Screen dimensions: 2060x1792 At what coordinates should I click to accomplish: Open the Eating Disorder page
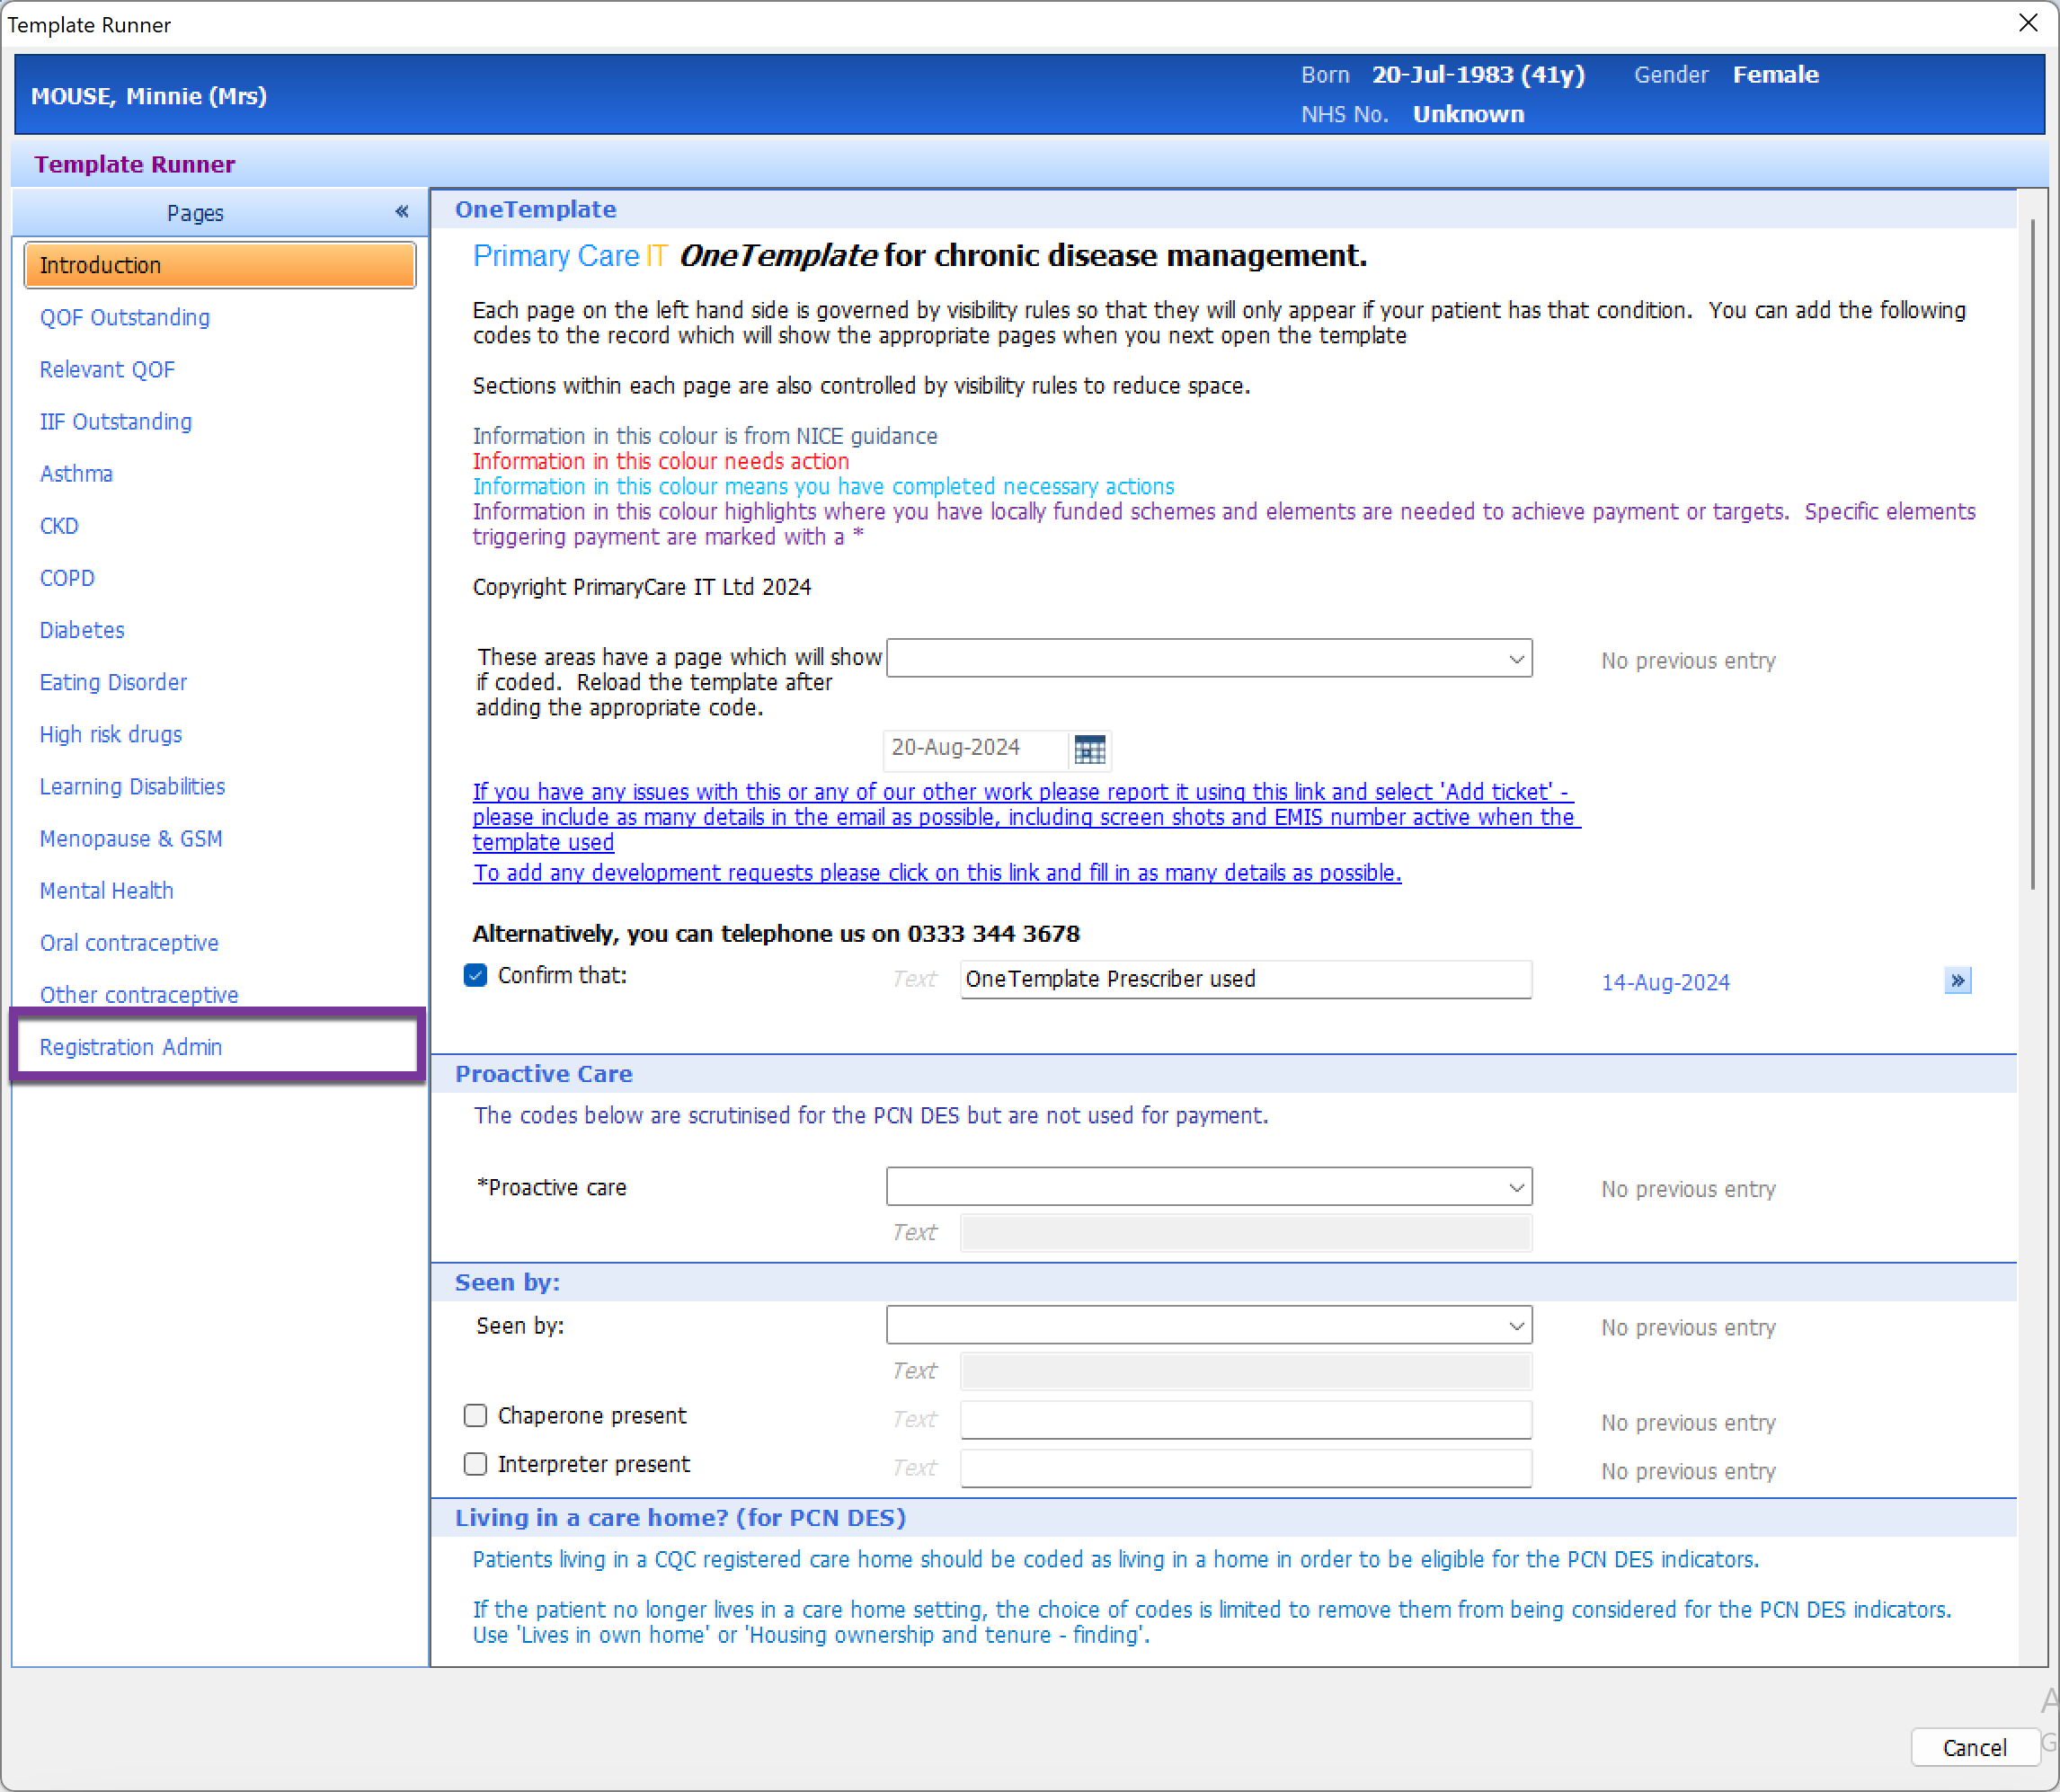coord(113,682)
